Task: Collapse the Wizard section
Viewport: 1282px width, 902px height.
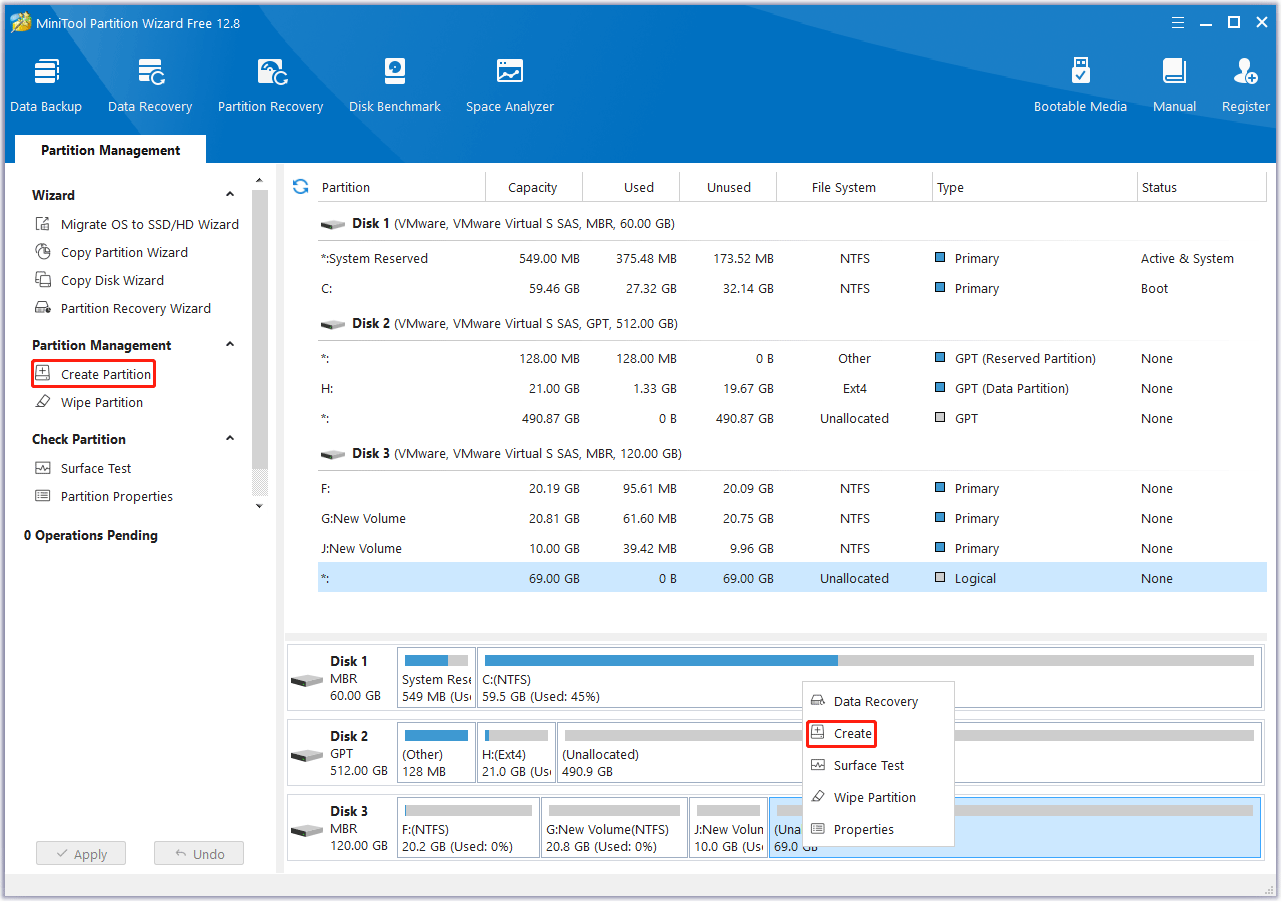Action: click(230, 195)
